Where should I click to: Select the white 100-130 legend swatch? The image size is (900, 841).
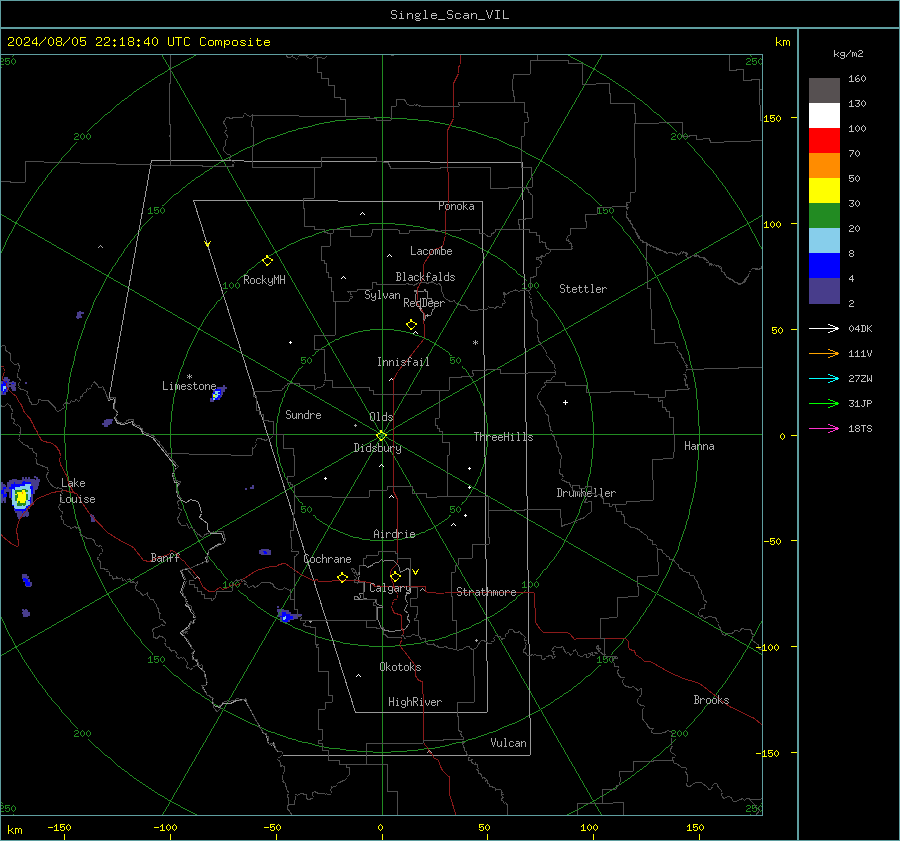tap(824, 116)
